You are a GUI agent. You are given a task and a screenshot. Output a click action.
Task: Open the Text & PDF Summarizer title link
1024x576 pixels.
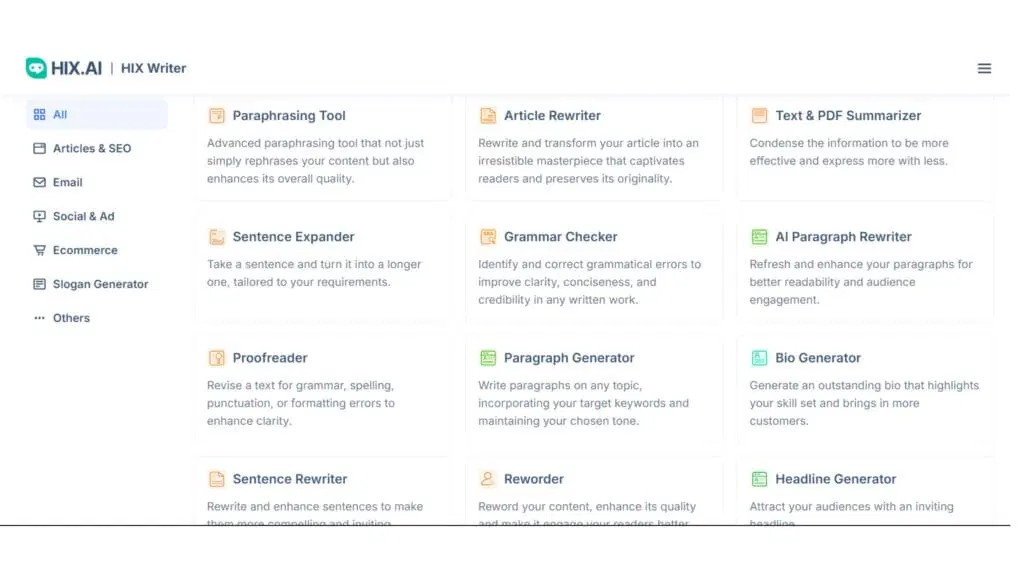pos(848,116)
